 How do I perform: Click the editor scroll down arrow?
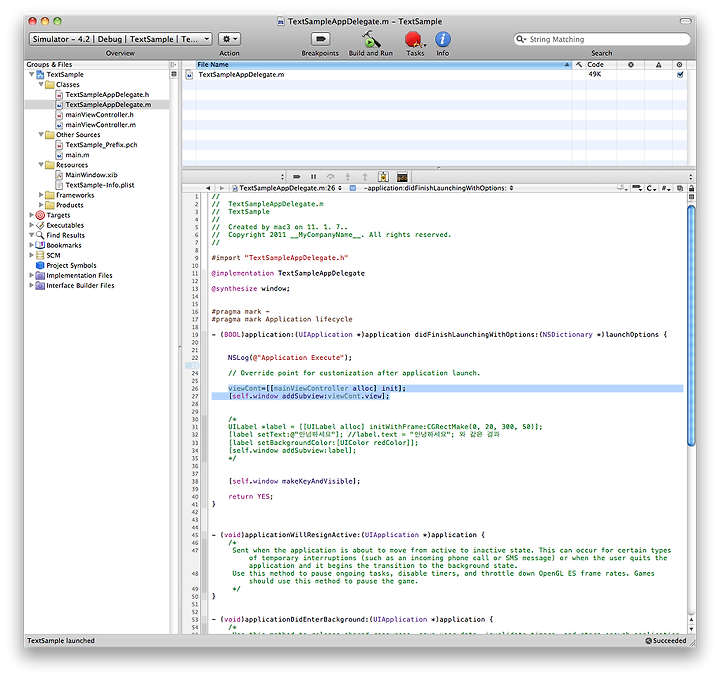691,629
